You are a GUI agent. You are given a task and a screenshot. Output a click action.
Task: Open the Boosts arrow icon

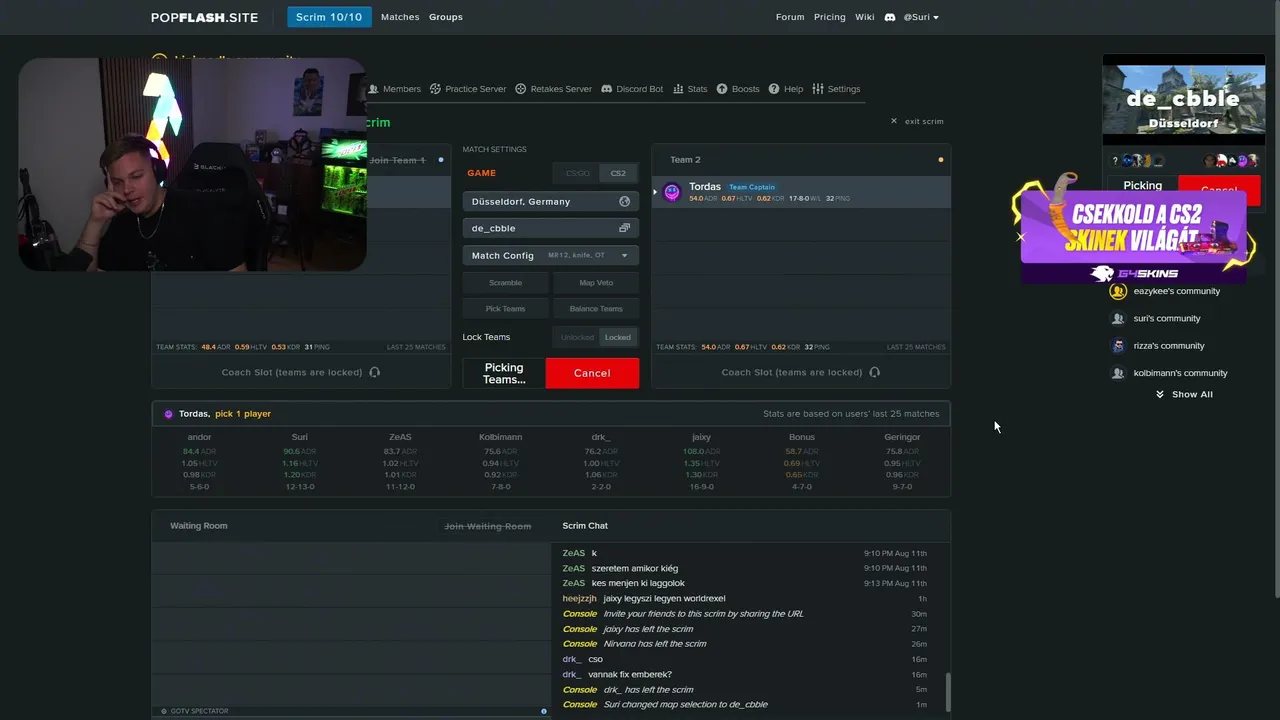click(x=722, y=89)
